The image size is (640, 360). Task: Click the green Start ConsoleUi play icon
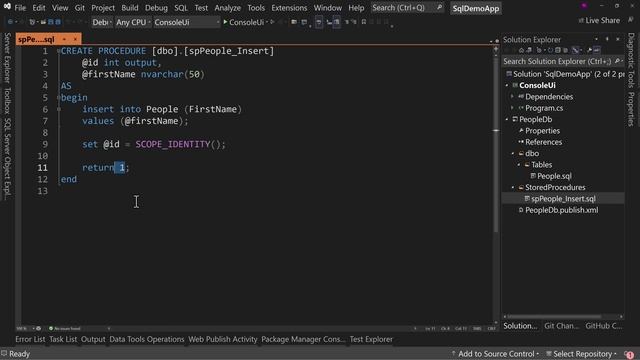225,22
